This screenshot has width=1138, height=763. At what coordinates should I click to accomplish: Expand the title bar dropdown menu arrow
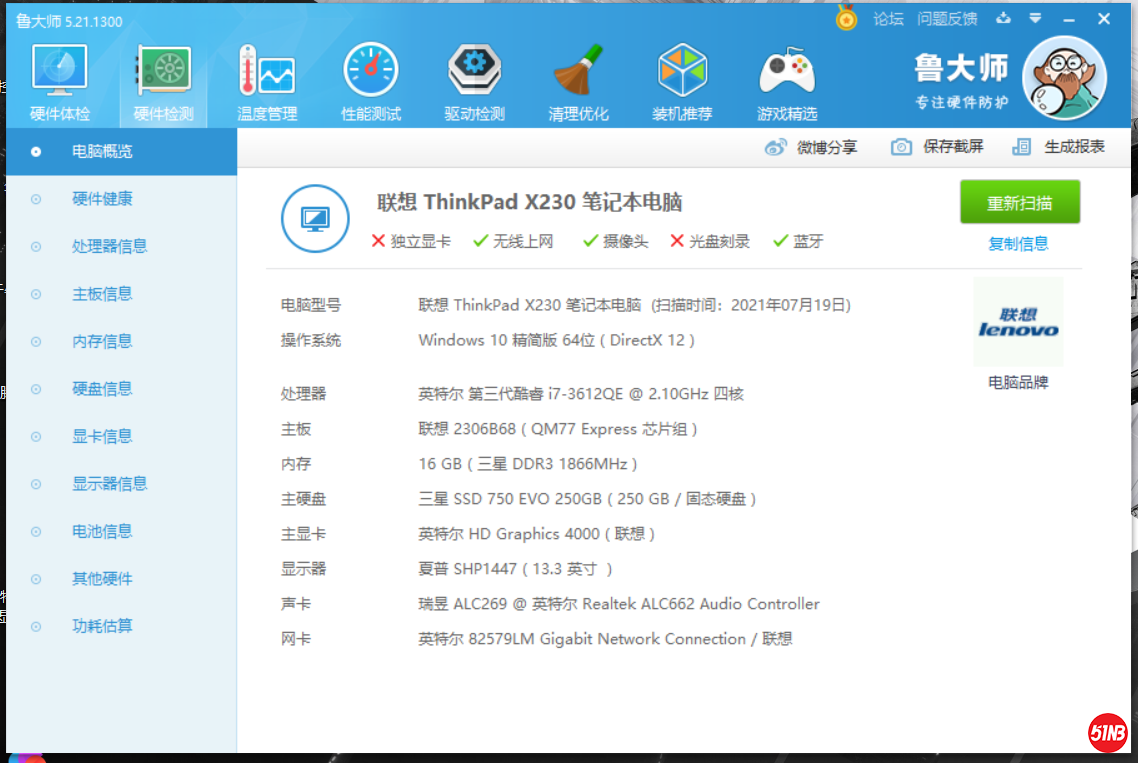tap(1035, 18)
